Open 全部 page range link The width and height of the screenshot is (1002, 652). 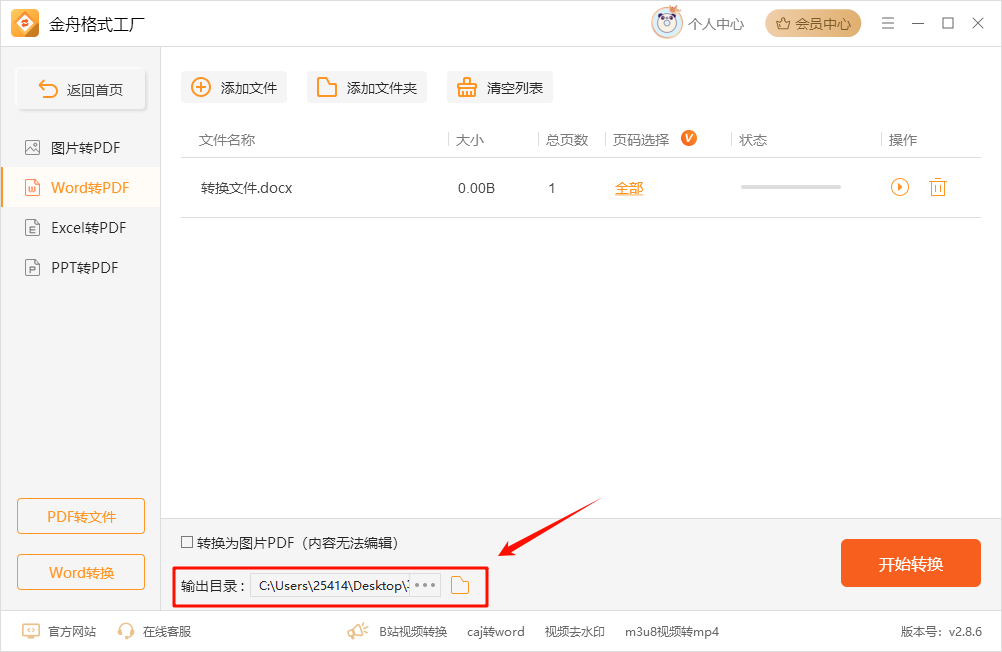[x=629, y=188]
